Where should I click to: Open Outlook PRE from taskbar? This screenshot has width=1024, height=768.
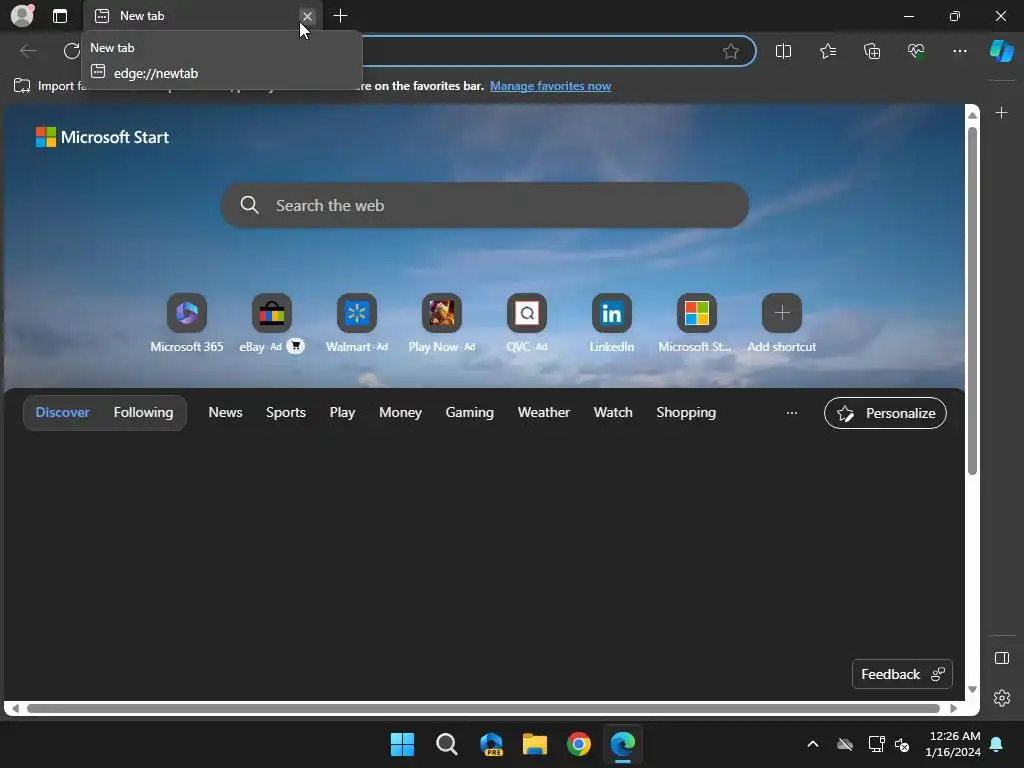tap(491, 744)
